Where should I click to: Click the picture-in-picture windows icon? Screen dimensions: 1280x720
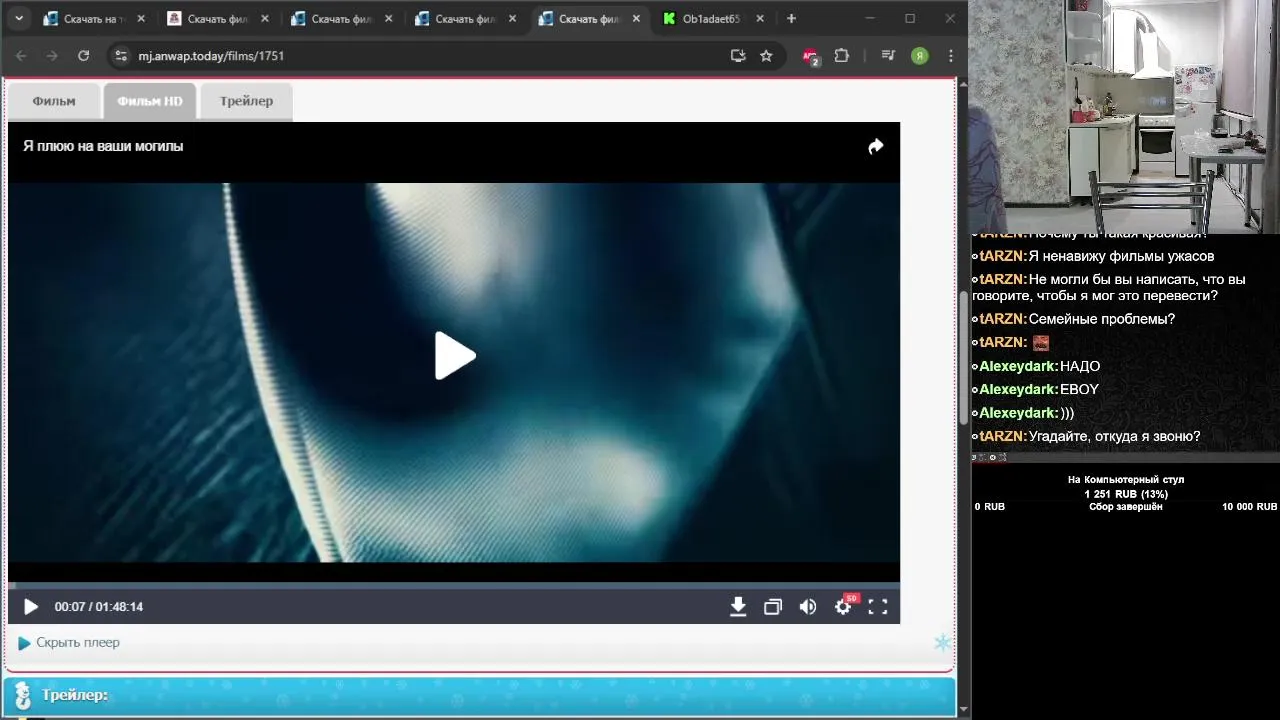(x=773, y=607)
